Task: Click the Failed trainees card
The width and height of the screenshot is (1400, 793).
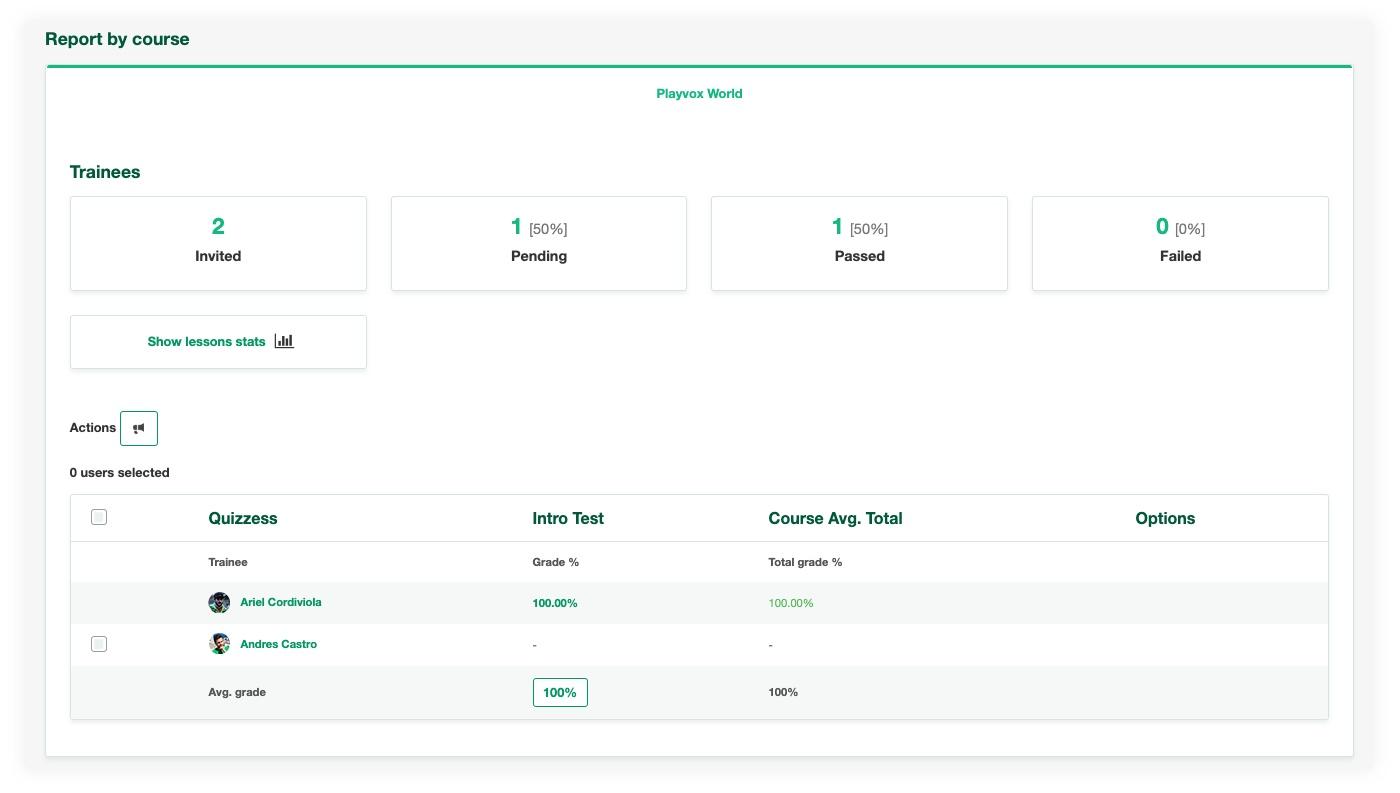Action: coord(1180,243)
